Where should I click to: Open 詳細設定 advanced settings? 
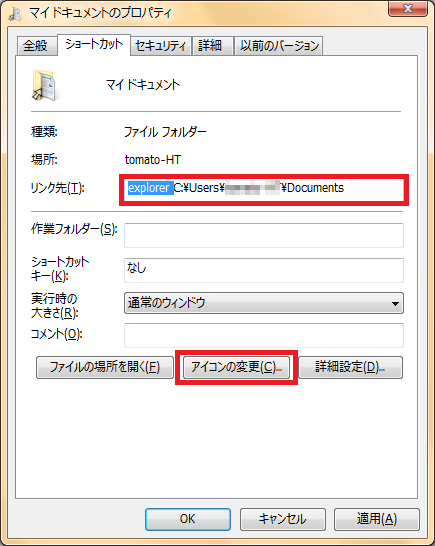(350, 367)
